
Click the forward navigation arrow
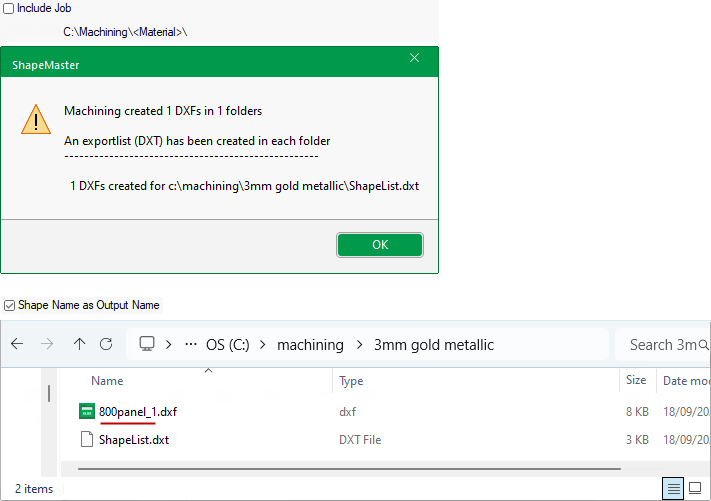pos(49,344)
